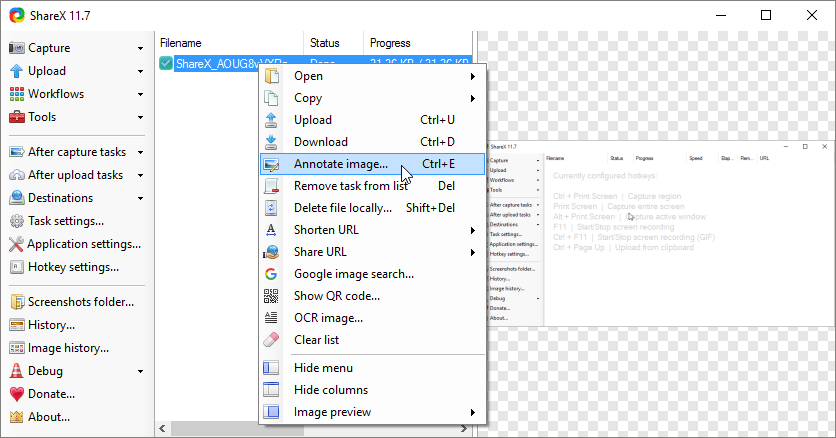This screenshot has height=438, width=836.
Task: Open Task settings from sidebar
Action: coord(66,221)
